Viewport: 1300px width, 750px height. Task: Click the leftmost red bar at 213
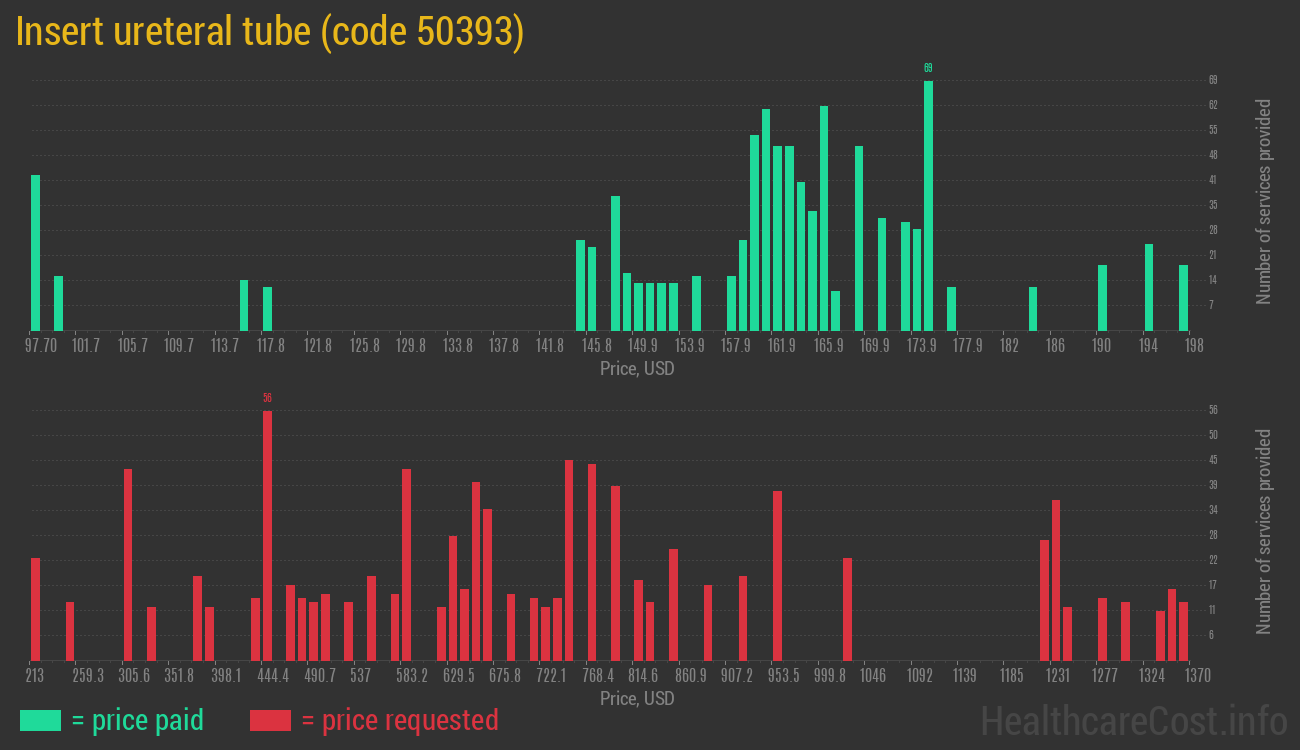point(36,609)
